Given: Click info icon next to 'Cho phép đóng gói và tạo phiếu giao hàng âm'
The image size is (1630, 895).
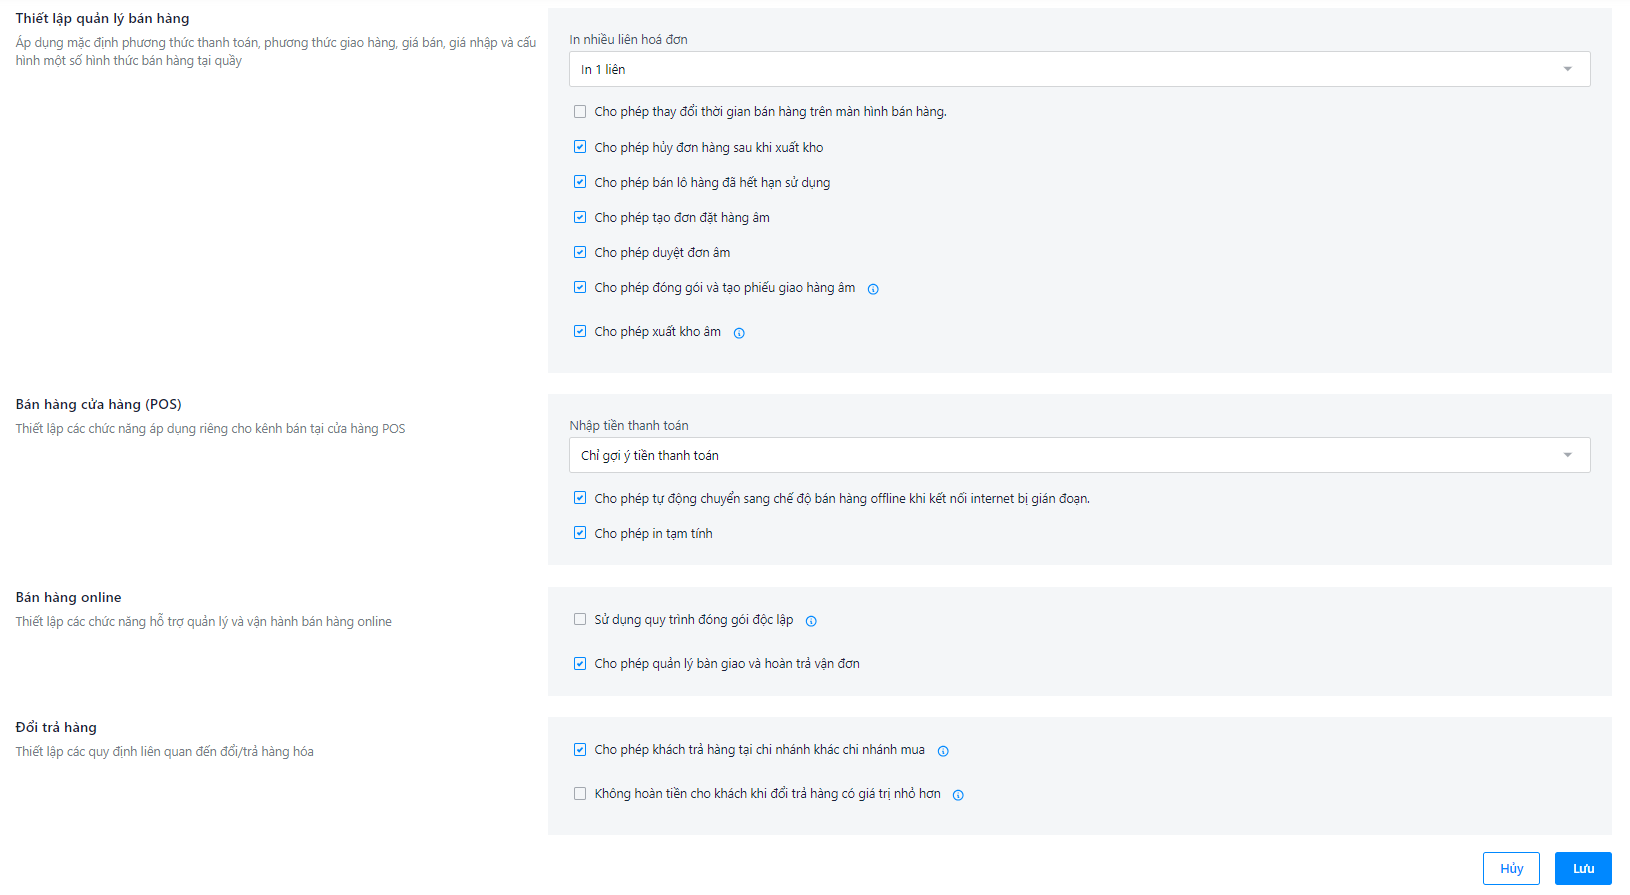Looking at the screenshot, I should point(873,289).
